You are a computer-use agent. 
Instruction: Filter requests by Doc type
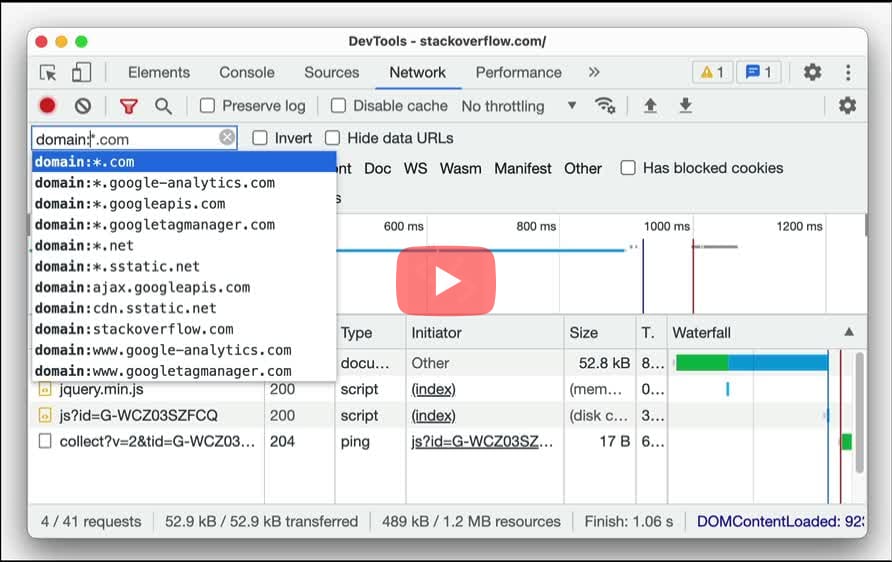[377, 168]
